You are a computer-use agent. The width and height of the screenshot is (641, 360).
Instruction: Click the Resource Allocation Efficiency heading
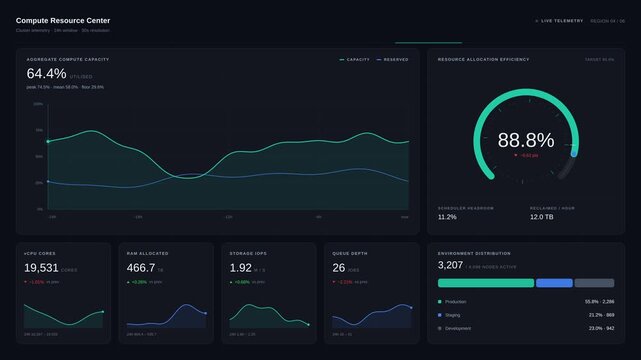[484, 60]
